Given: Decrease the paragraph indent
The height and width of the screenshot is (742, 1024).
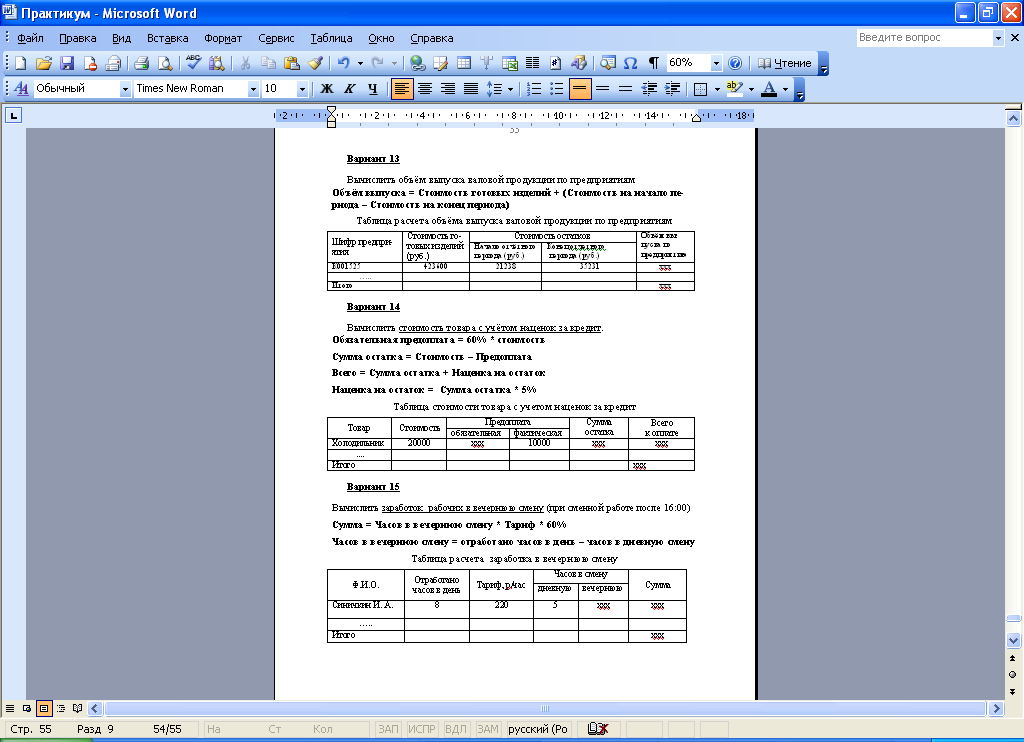Looking at the screenshot, I should 649,88.
